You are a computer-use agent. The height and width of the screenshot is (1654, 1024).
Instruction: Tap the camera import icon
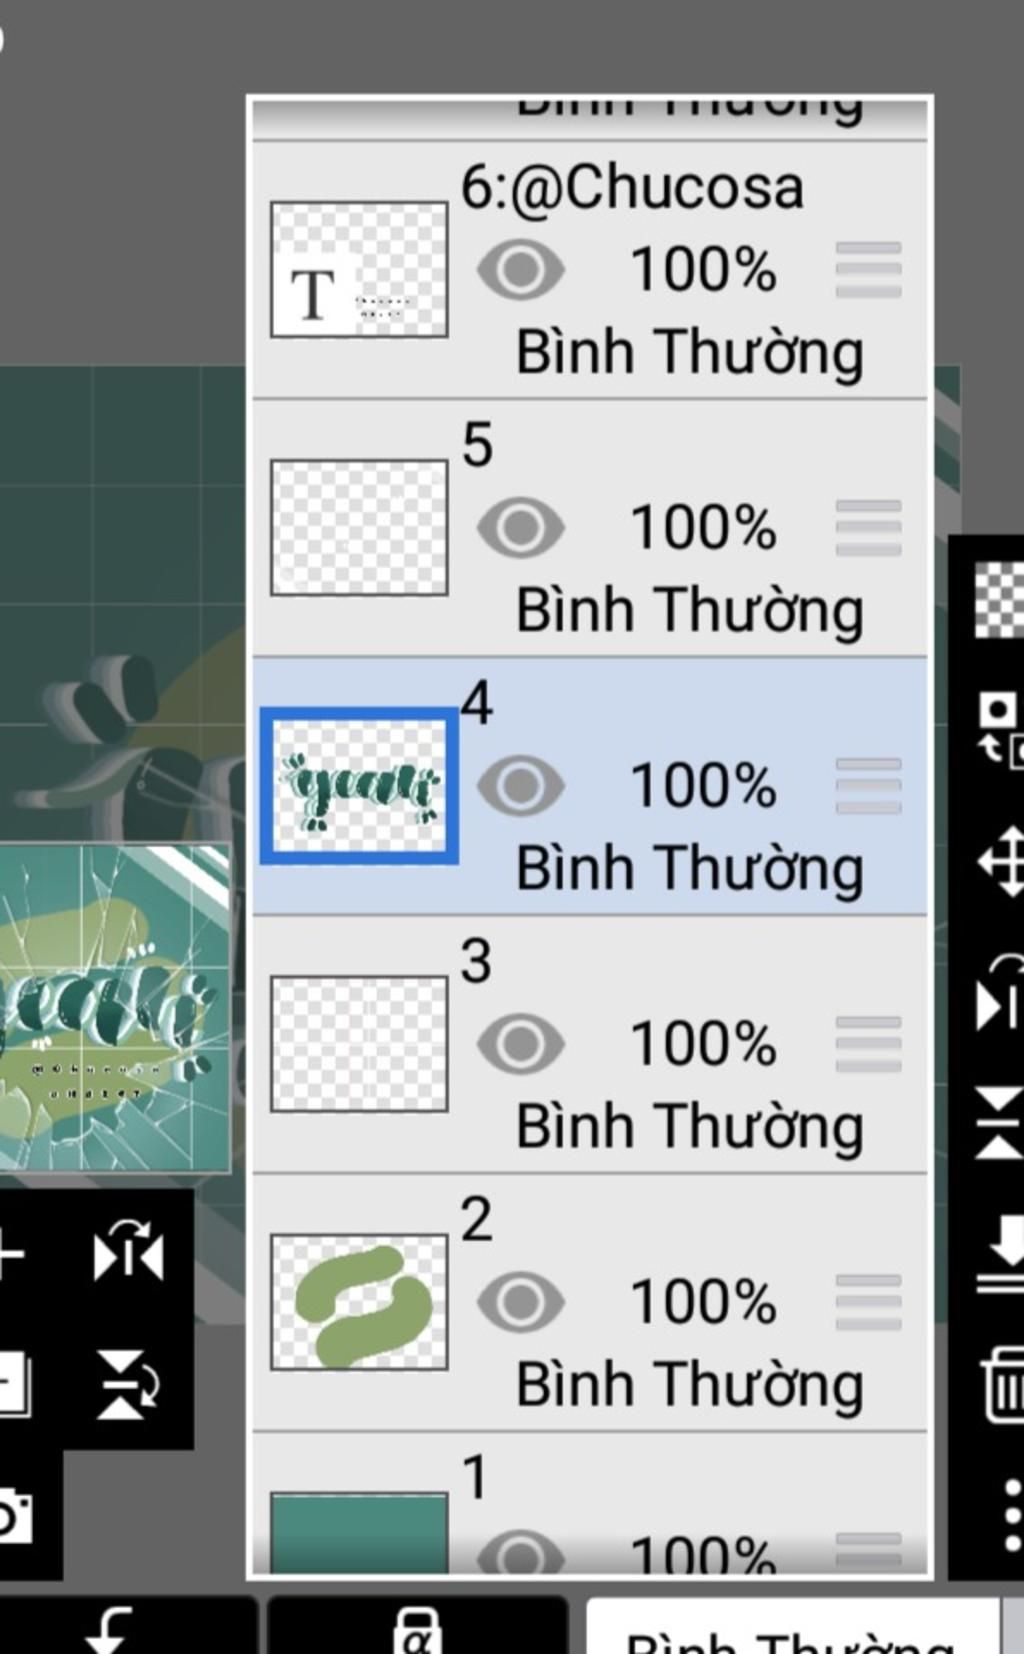click(14, 1517)
